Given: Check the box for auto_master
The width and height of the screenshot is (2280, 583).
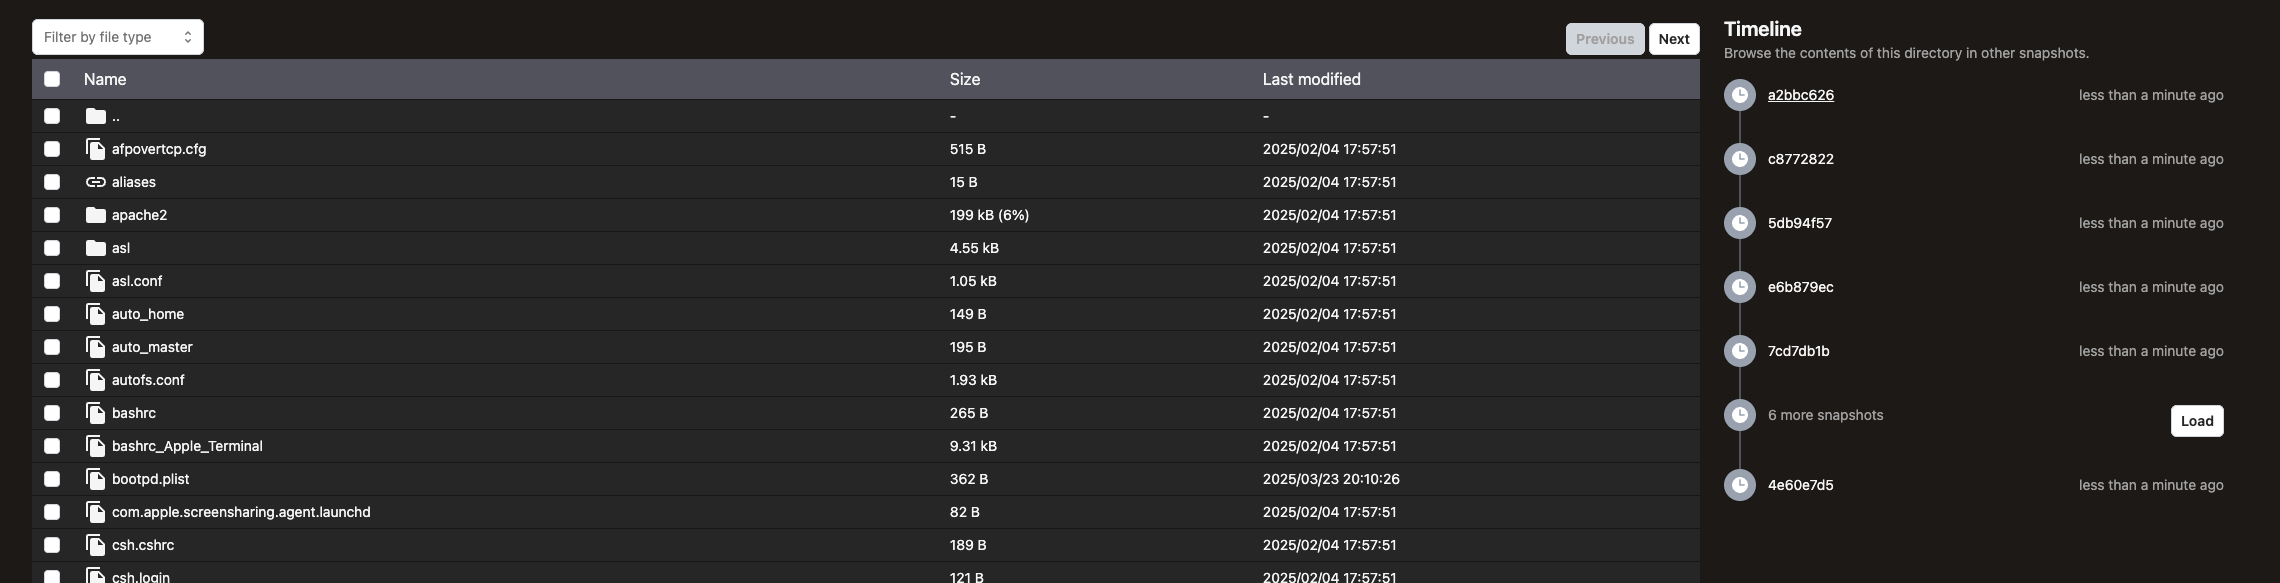Looking at the screenshot, I should (x=52, y=347).
